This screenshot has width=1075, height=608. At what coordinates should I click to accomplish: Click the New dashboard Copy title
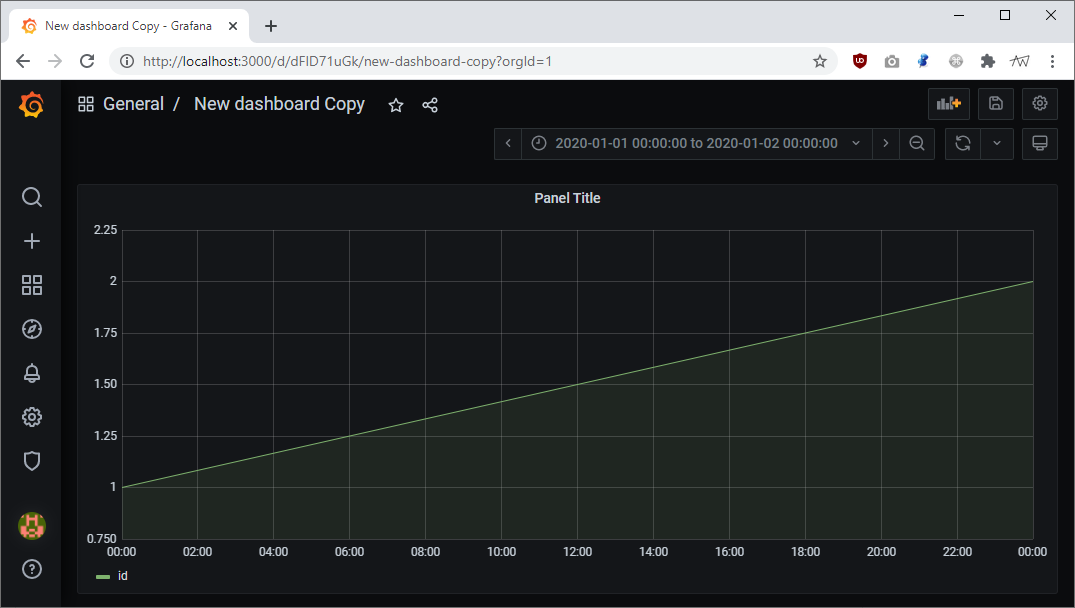(x=279, y=104)
